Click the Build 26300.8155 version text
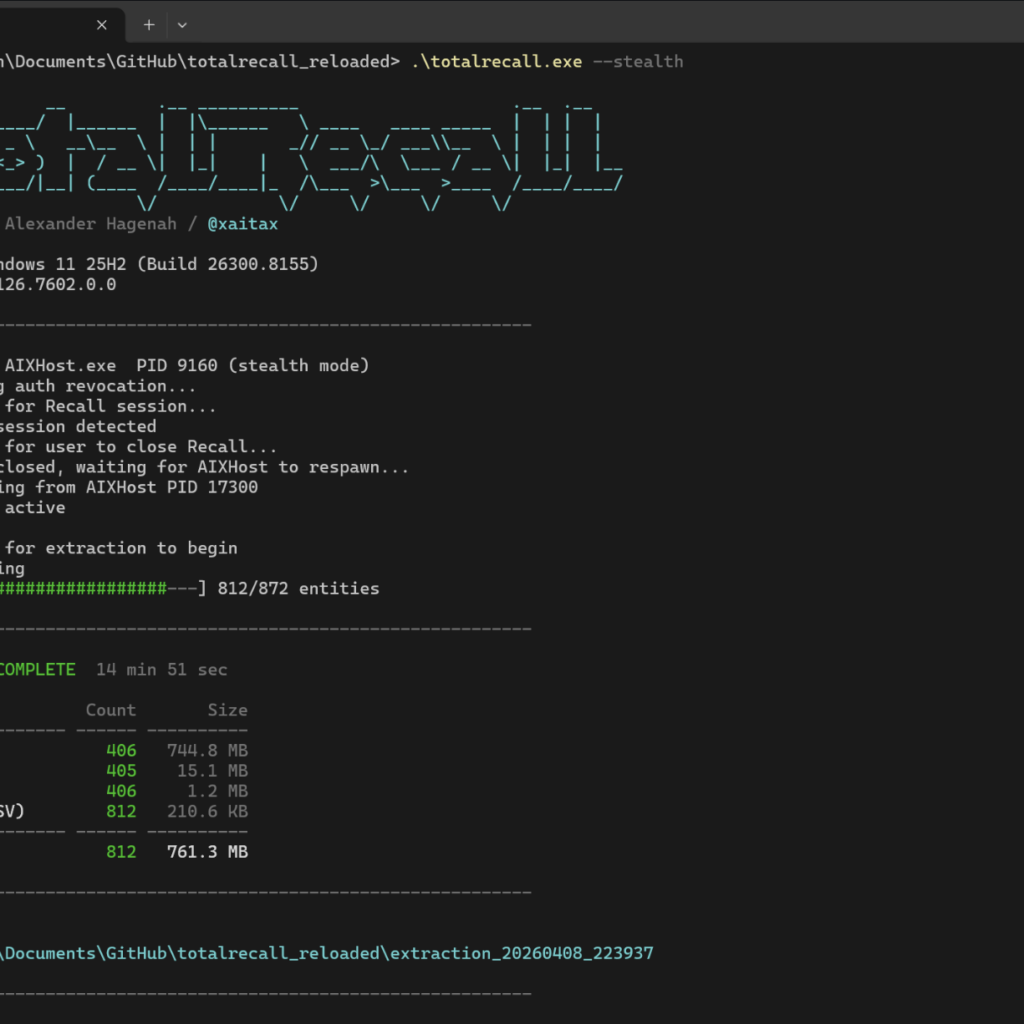Screen dimensions: 1024x1024 (x=228, y=264)
